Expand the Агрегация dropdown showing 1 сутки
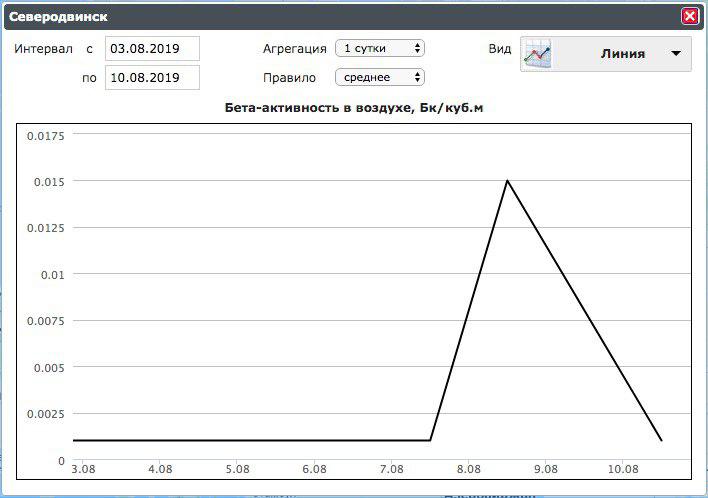708x498 pixels. coord(380,48)
